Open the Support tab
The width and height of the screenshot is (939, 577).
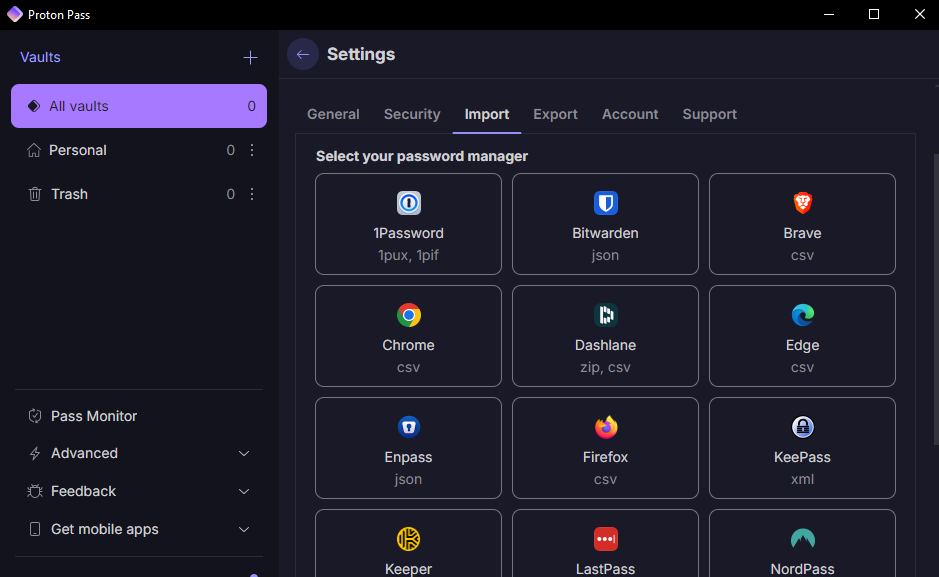tap(710, 114)
